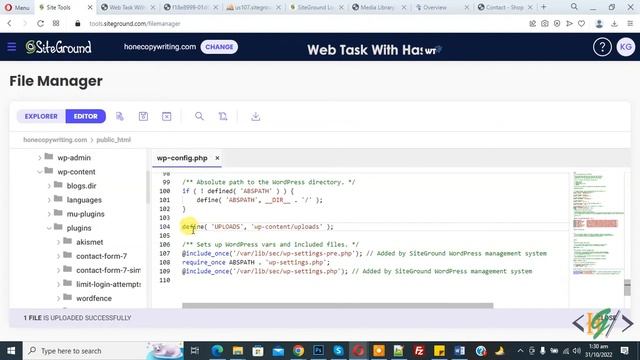640x360 pixels.
Task: Click the editor vertical scrollbar thumb
Action: [627, 287]
